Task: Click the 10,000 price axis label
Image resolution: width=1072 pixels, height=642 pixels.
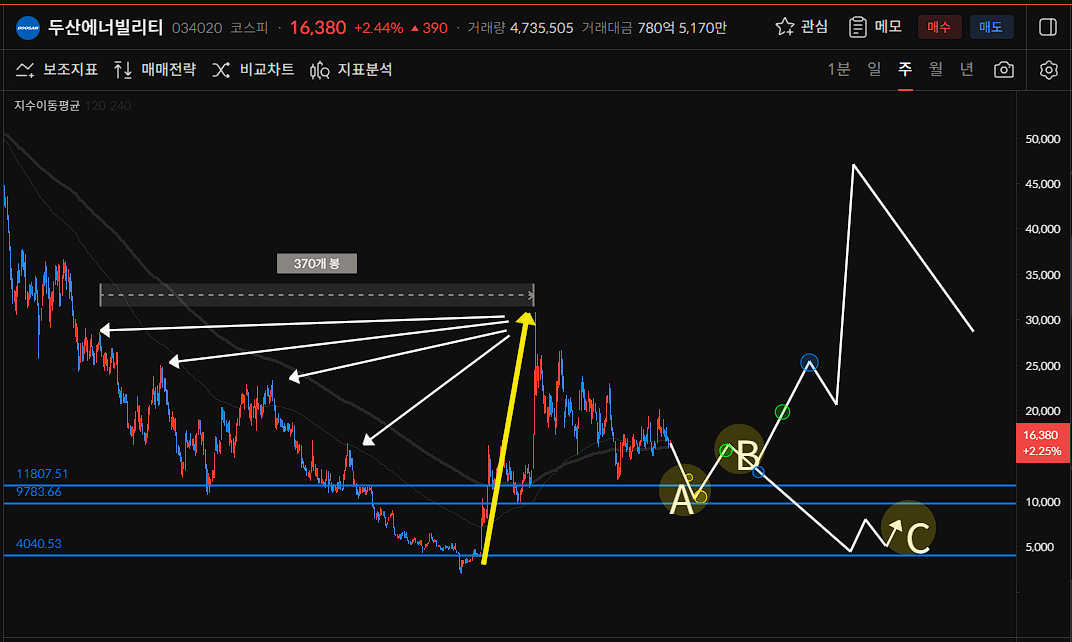Action: click(x=1043, y=502)
